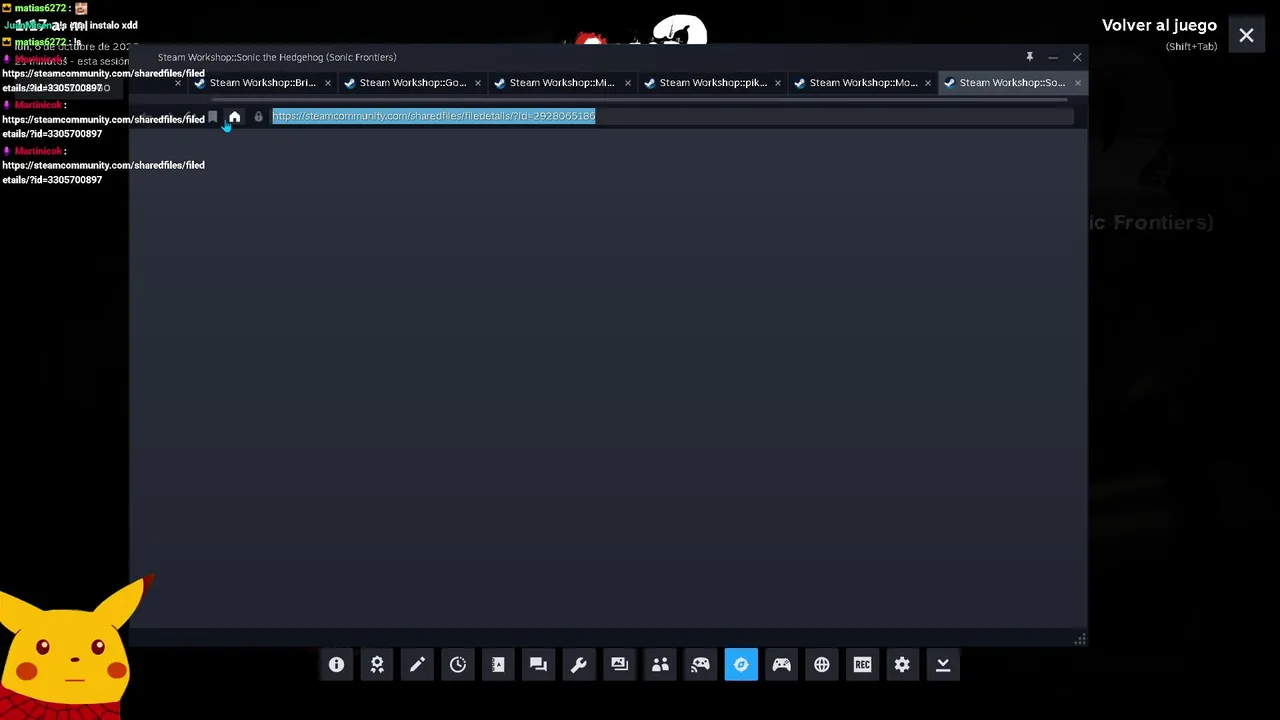1280x720 pixels.
Task: Open the screenshots gallery icon
Action: (619, 665)
